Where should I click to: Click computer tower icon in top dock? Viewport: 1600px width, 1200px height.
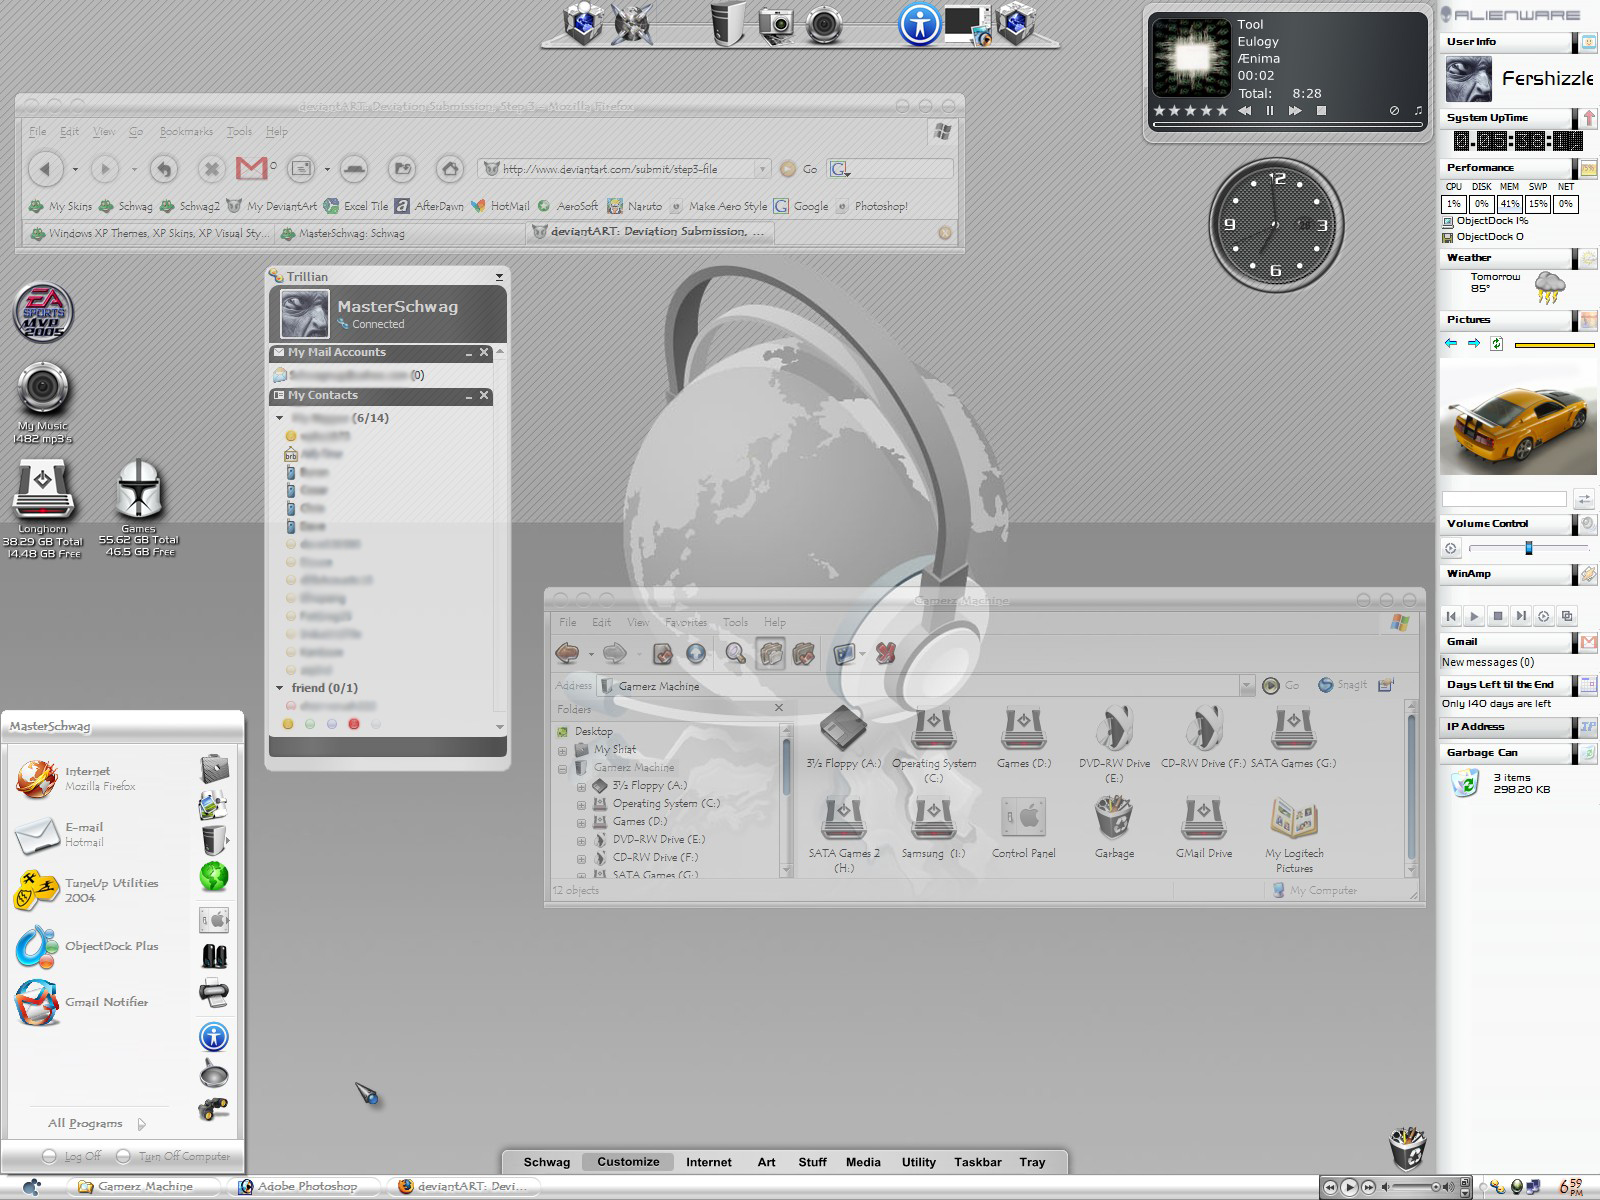click(x=727, y=24)
